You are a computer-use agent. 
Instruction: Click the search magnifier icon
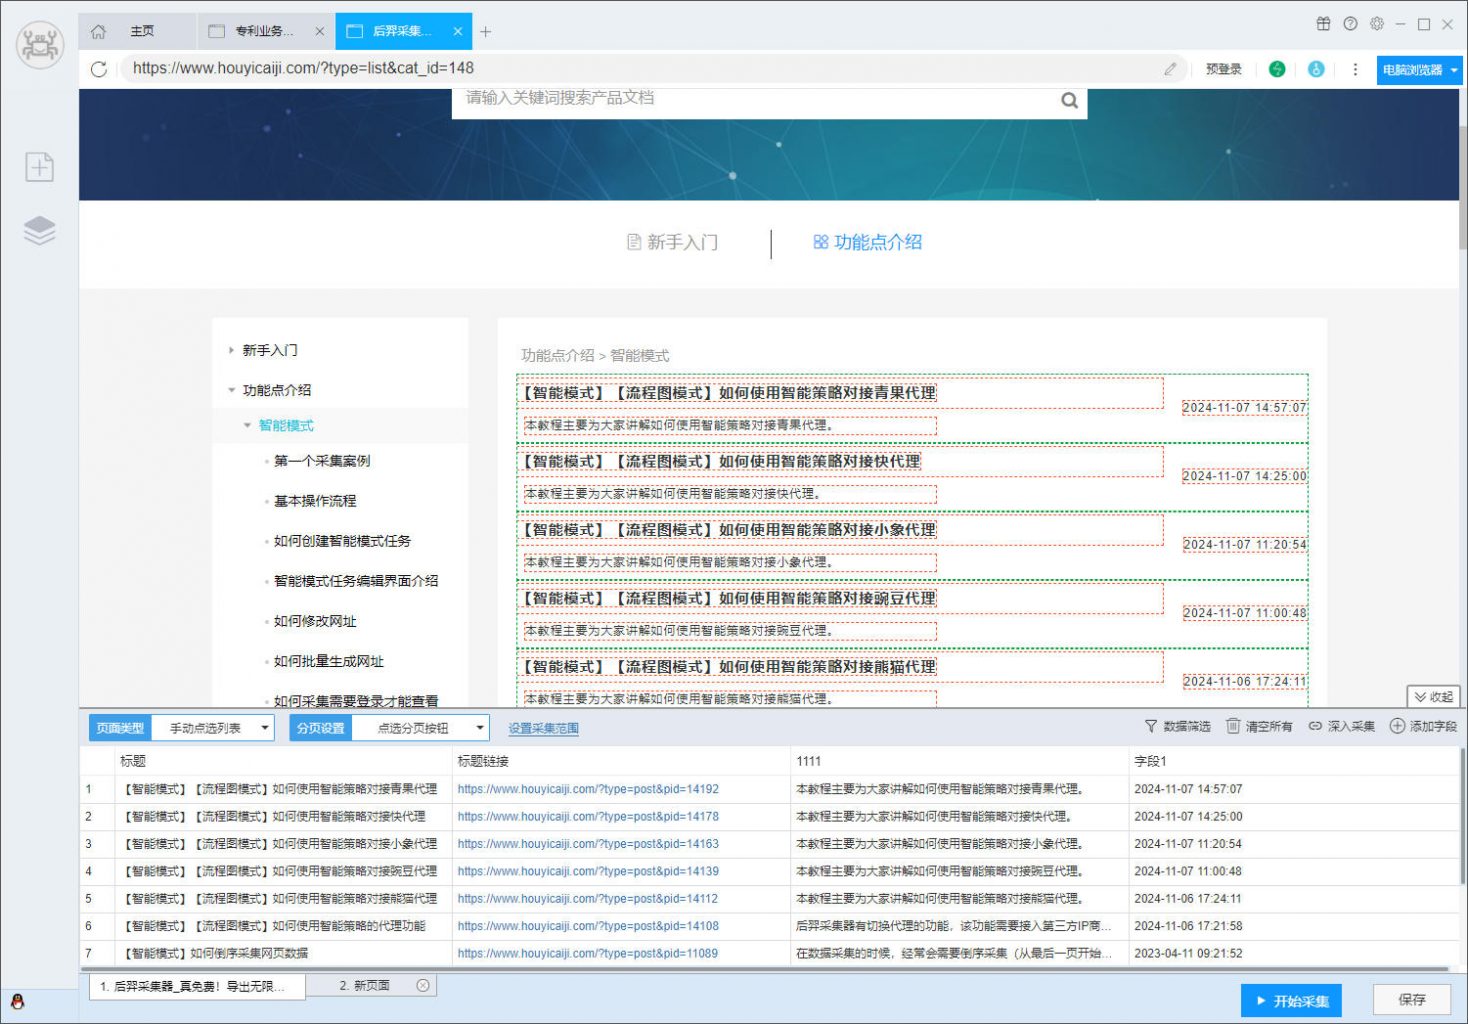coord(1069,100)
